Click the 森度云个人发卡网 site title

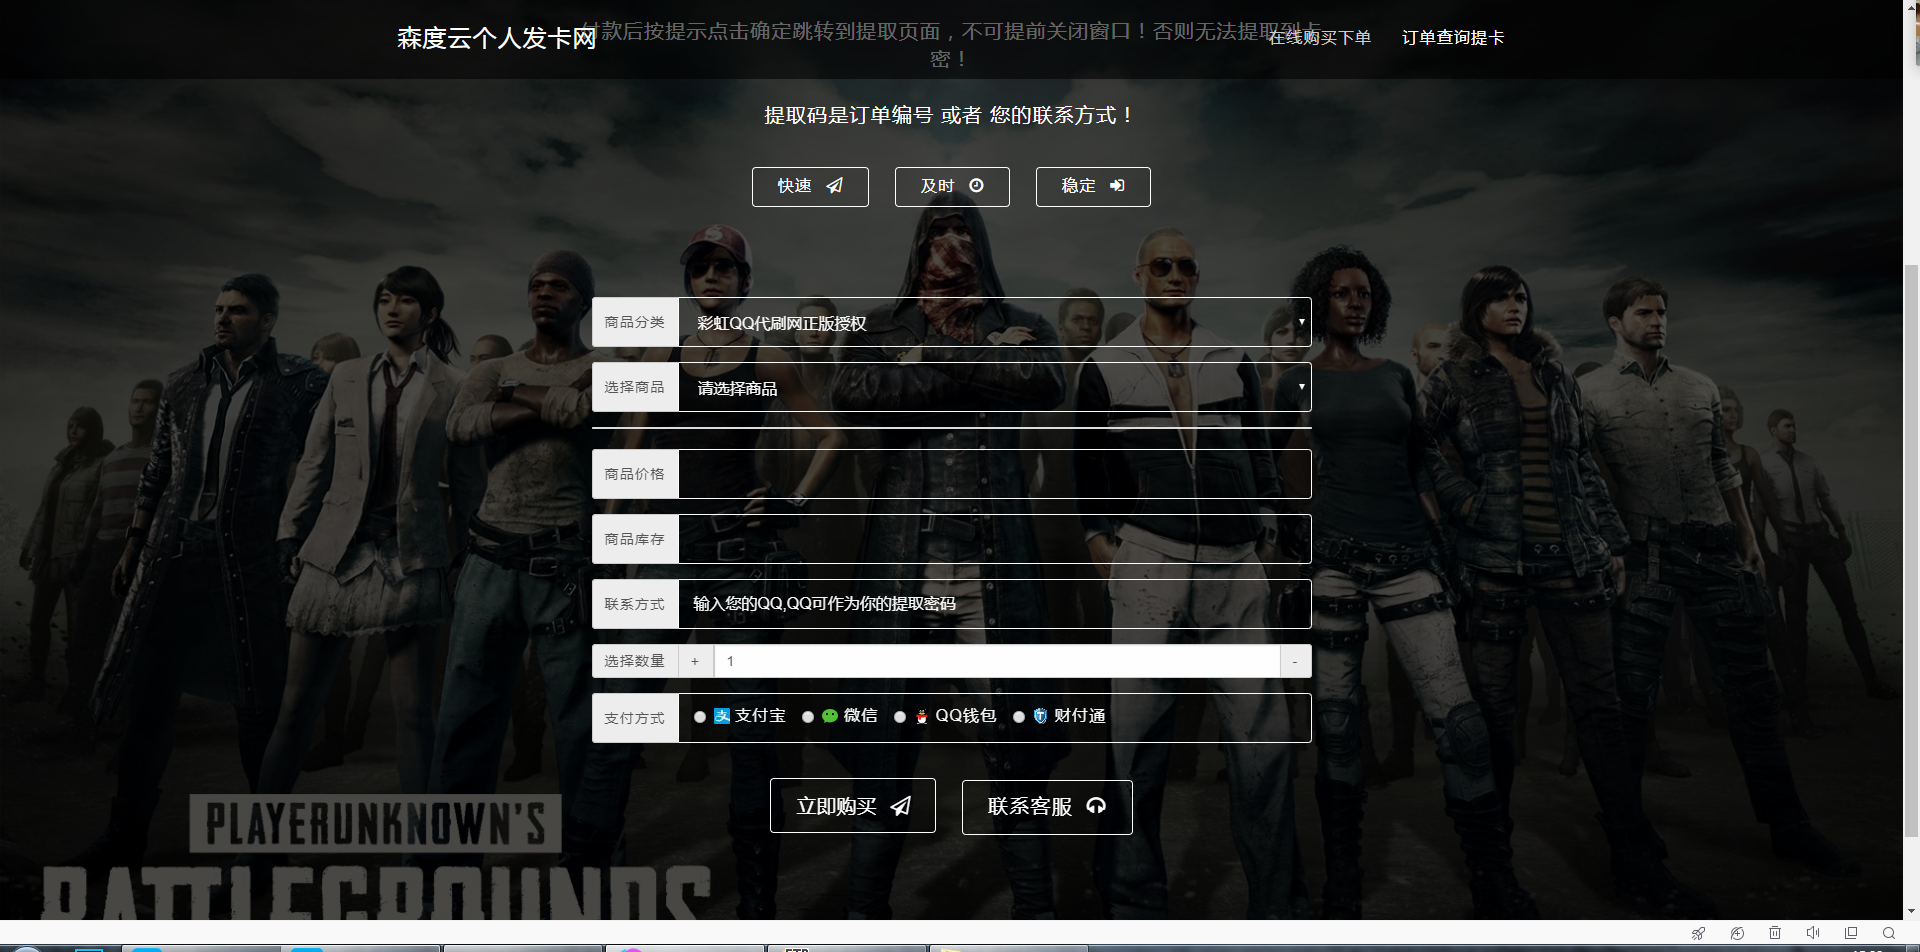click(496, 38)
